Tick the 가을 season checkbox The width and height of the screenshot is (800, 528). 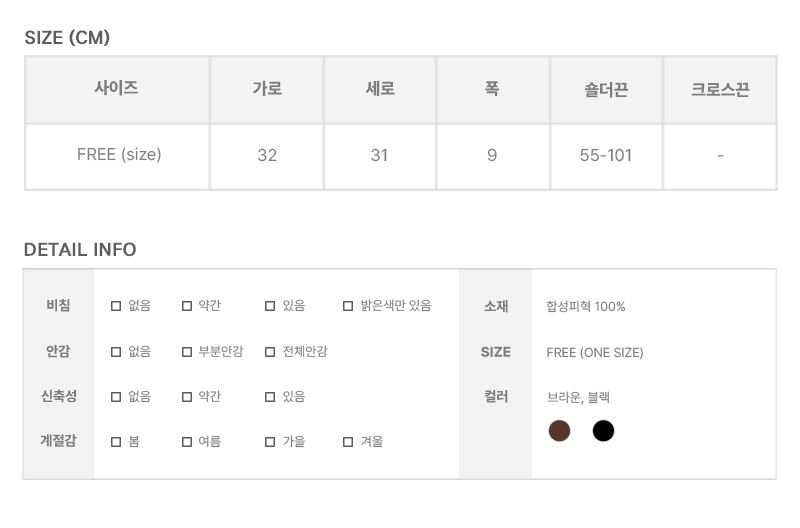click(x=270, y=442)
